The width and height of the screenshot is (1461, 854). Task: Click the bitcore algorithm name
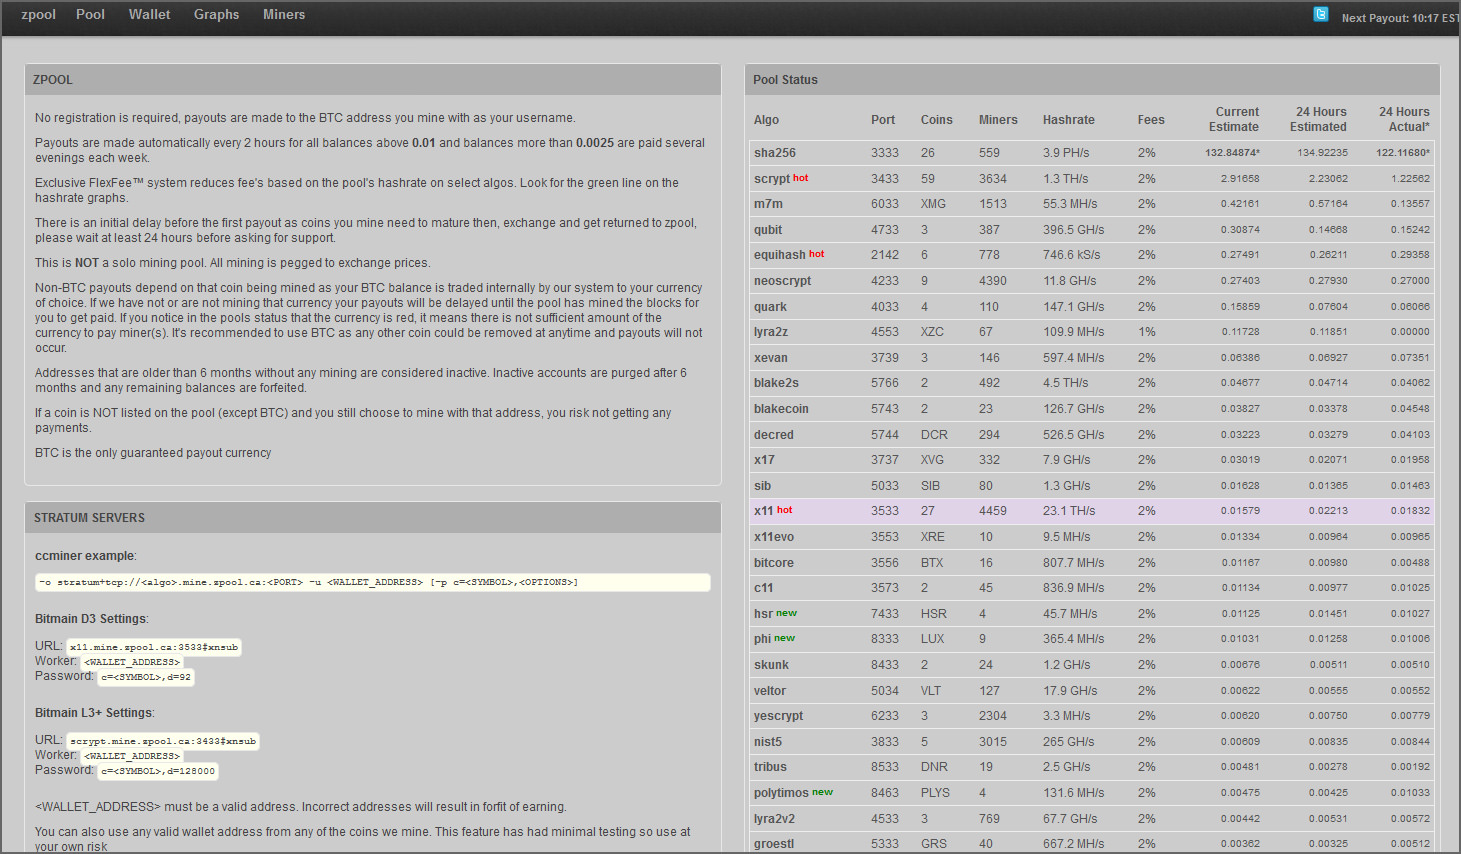(x=774, y=563)
